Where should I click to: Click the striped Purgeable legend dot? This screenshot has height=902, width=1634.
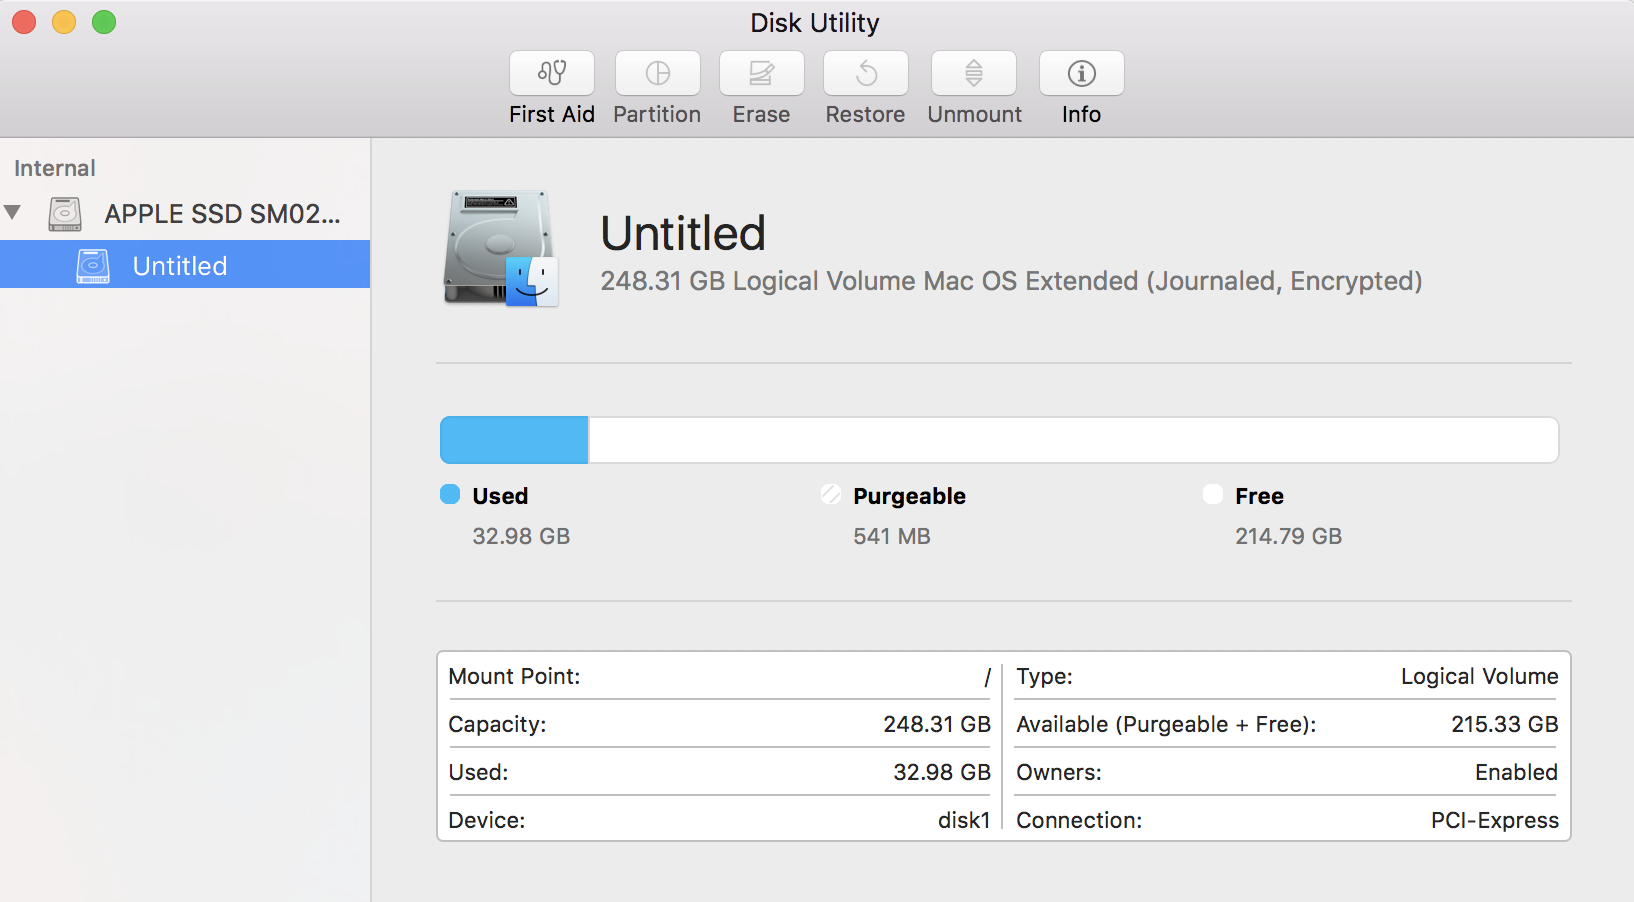[830, 494]
